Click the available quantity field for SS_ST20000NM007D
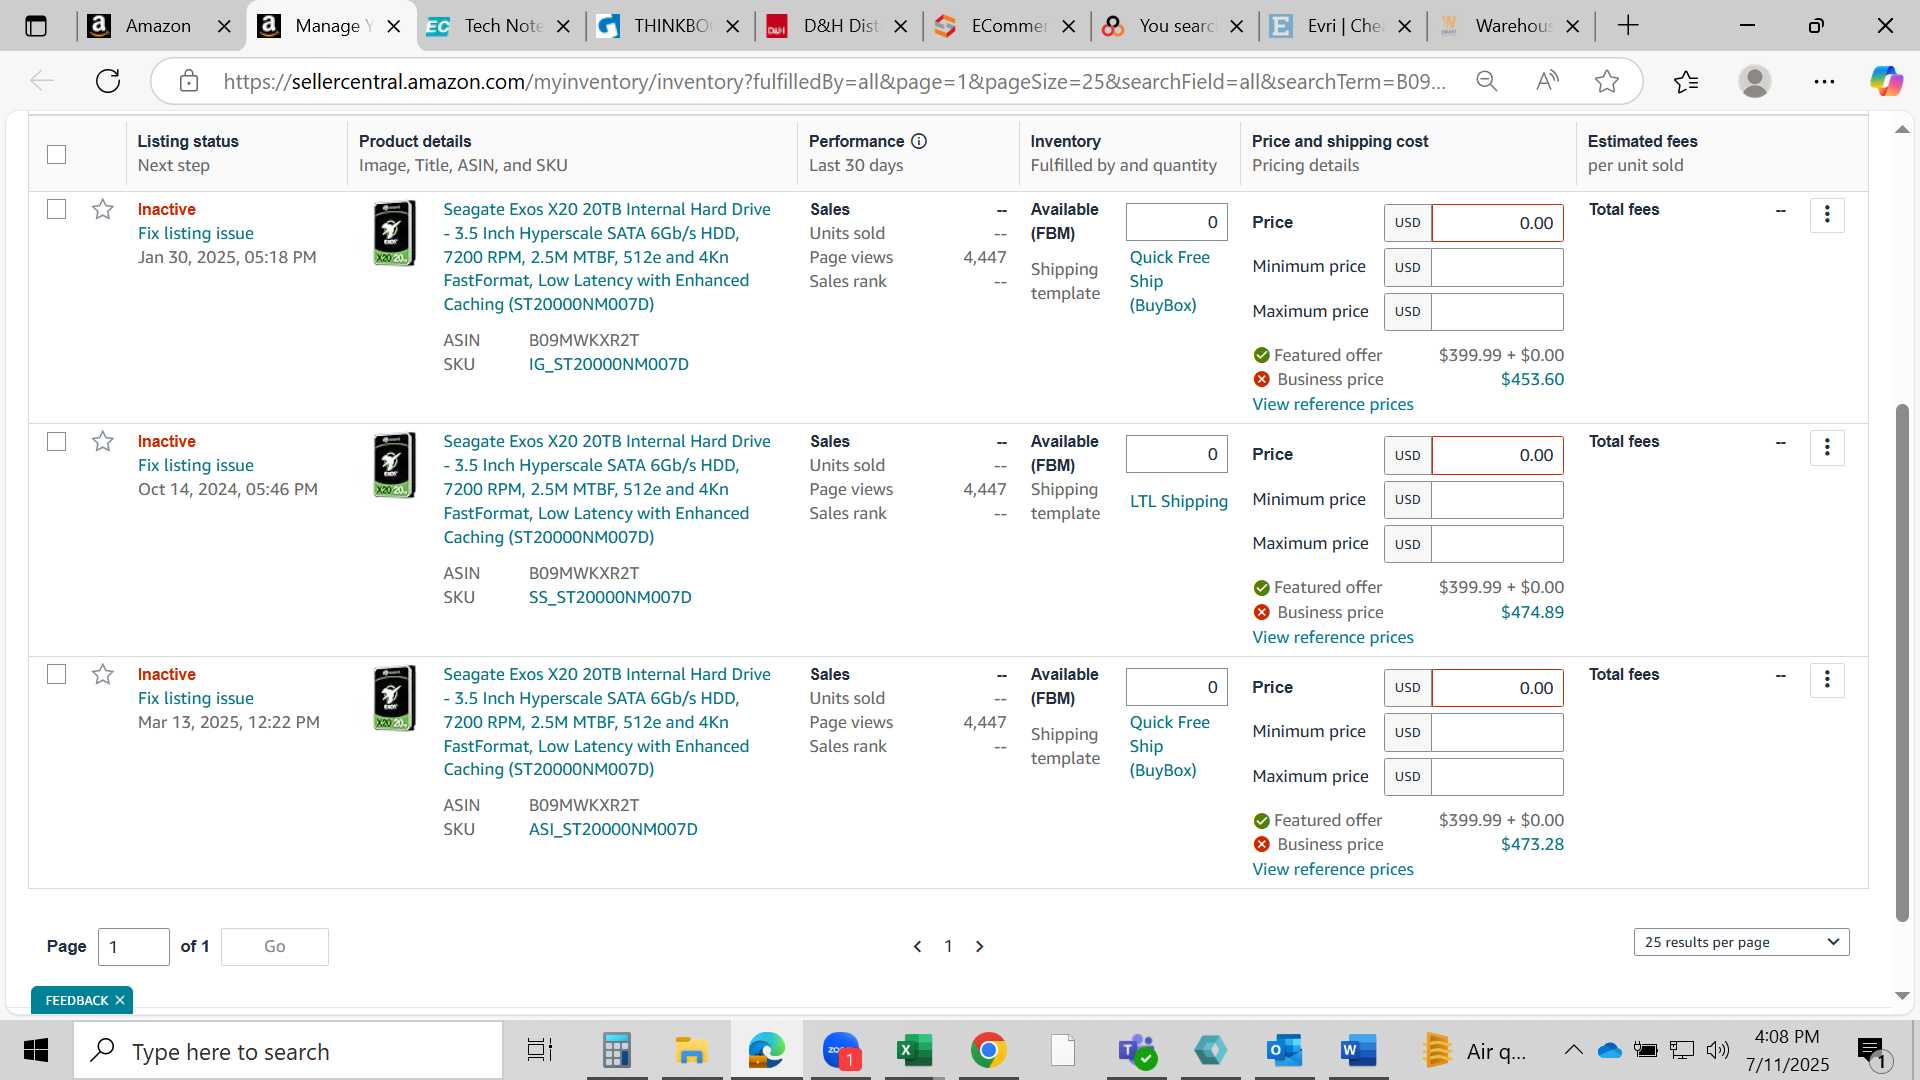Image resolution: width=1920 pixels, height=1080 pixels. coord(1176,454)
